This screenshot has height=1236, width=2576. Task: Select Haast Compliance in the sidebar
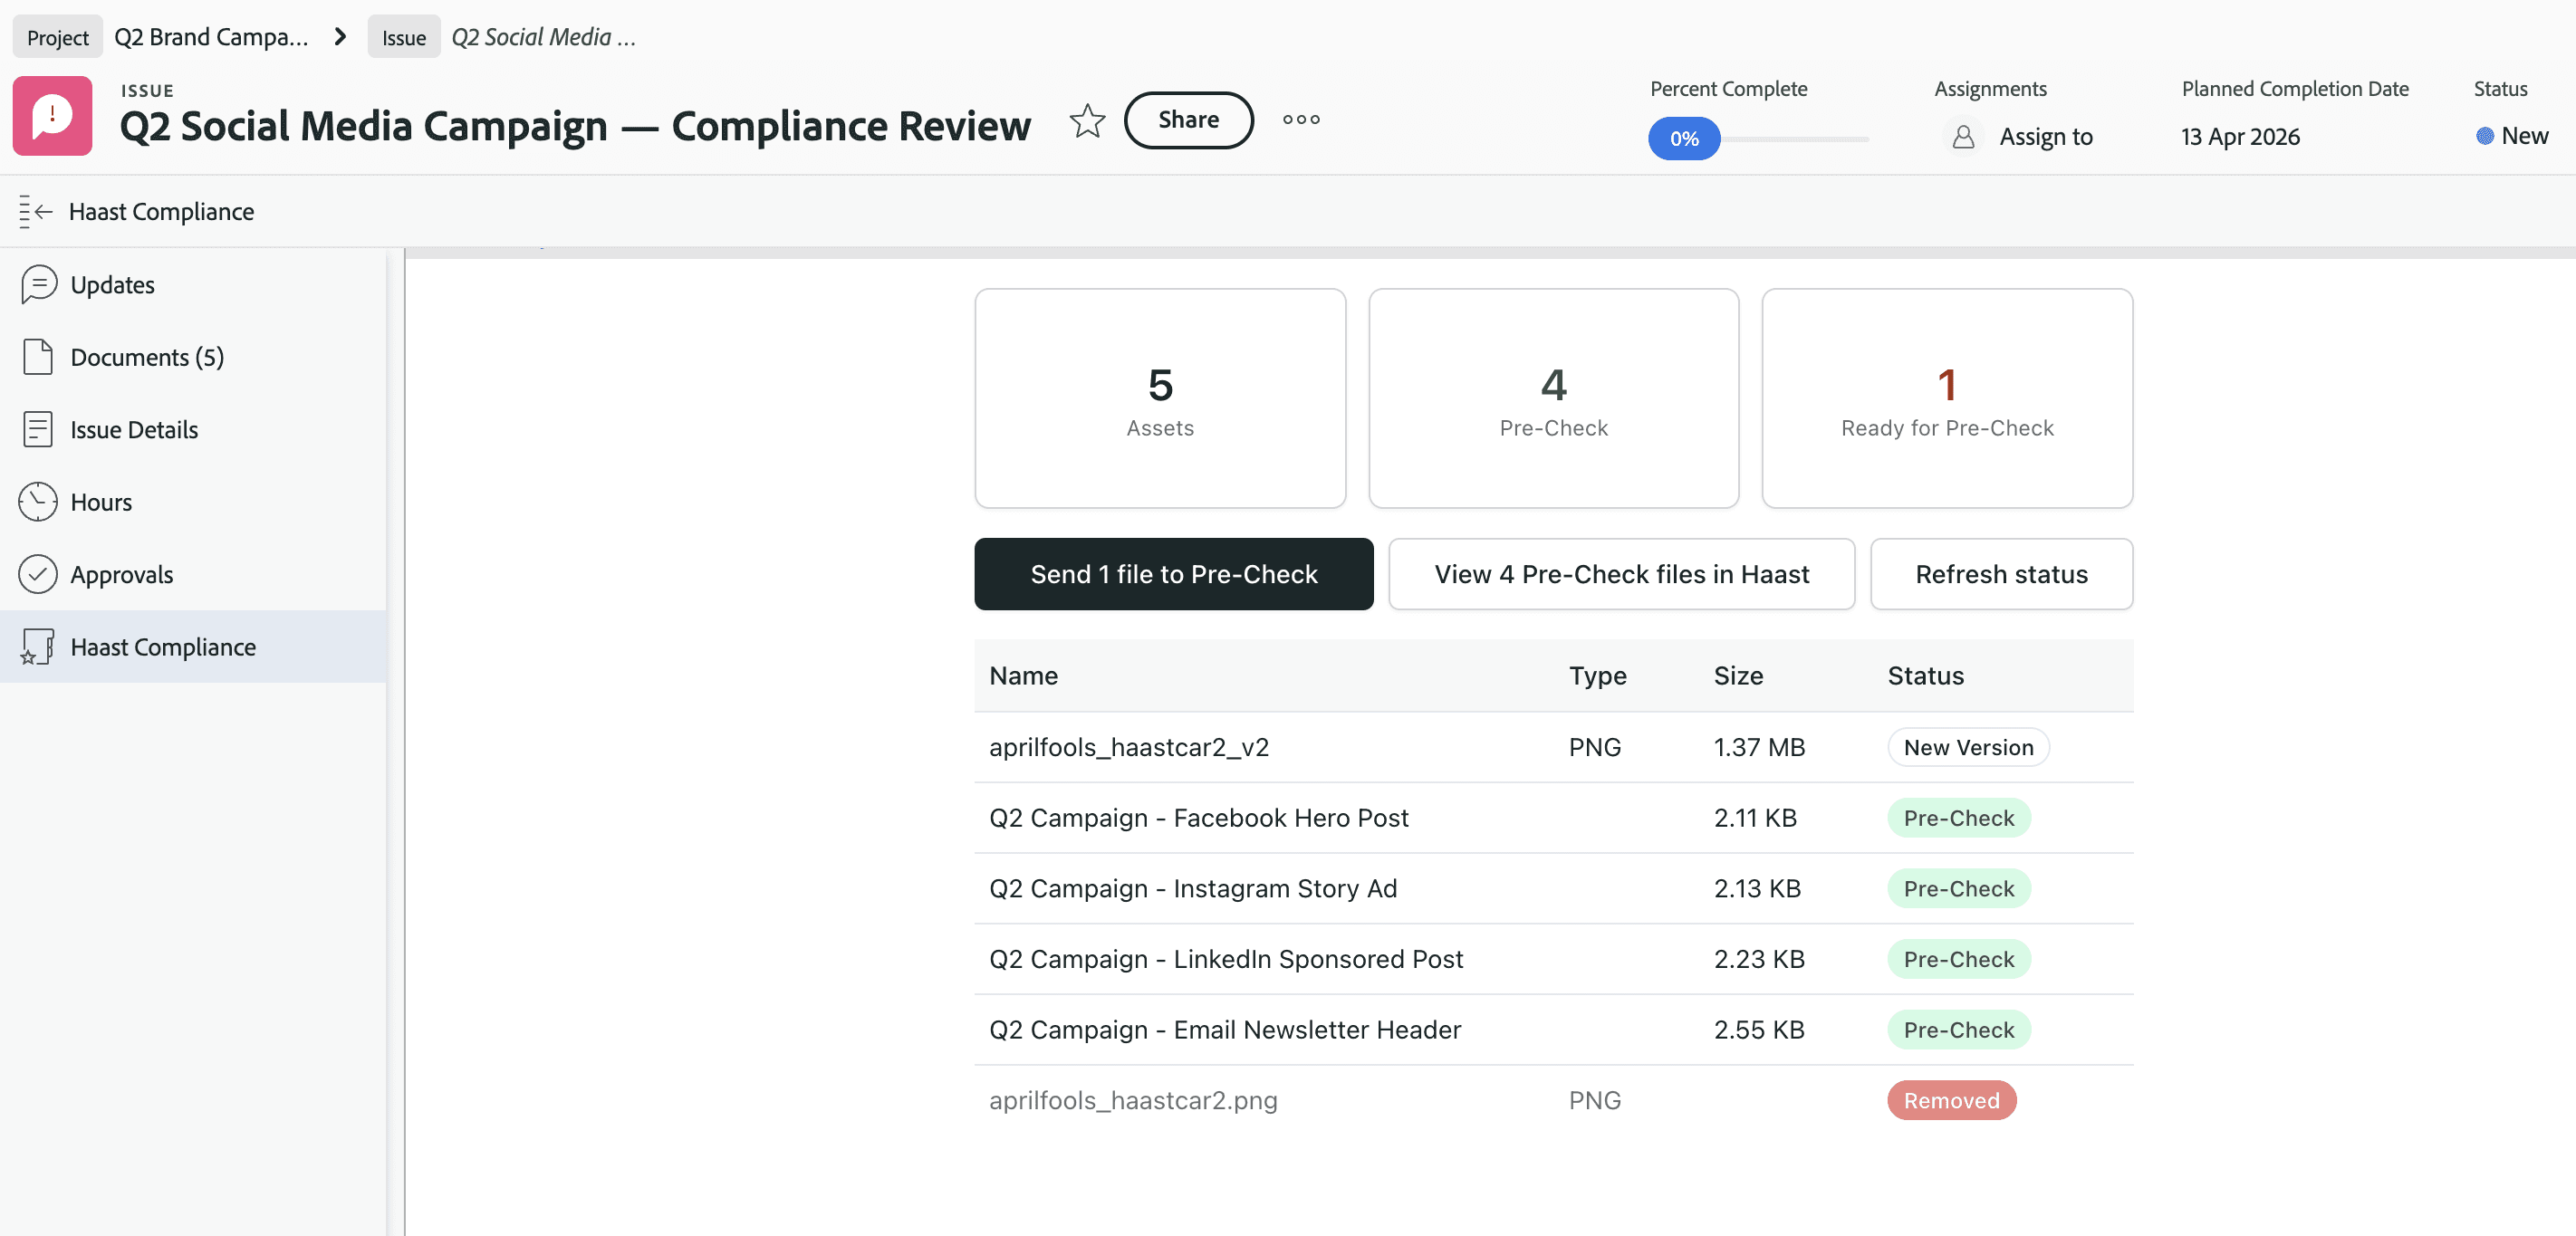click(x=163, y=647)
